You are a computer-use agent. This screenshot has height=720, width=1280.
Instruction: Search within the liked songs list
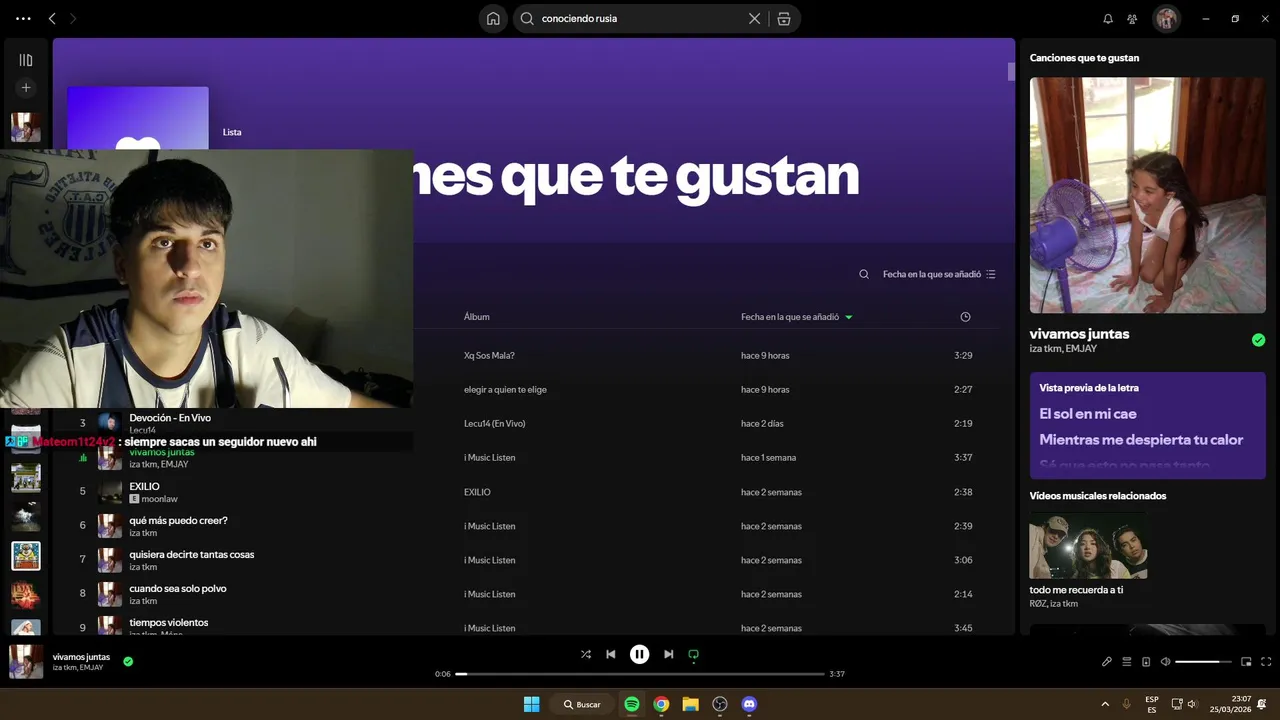pos(864,274)
